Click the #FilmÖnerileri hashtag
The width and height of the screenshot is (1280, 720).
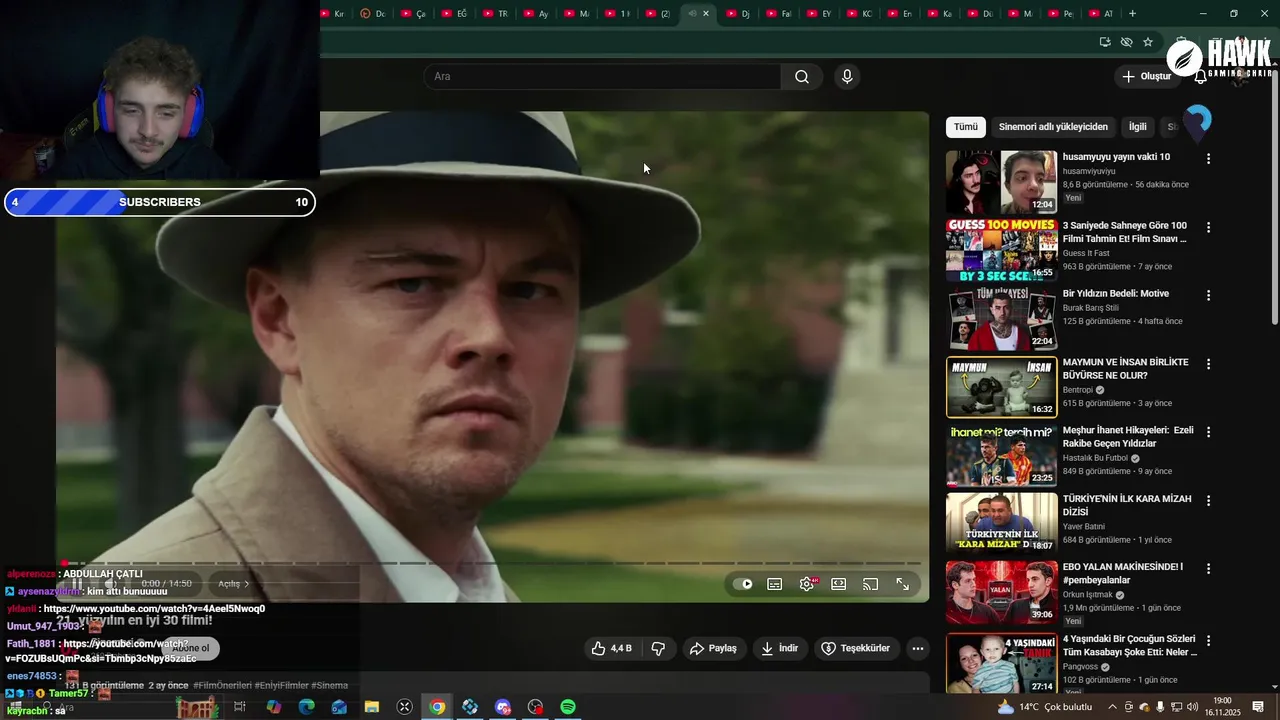[x=222, y=686]
